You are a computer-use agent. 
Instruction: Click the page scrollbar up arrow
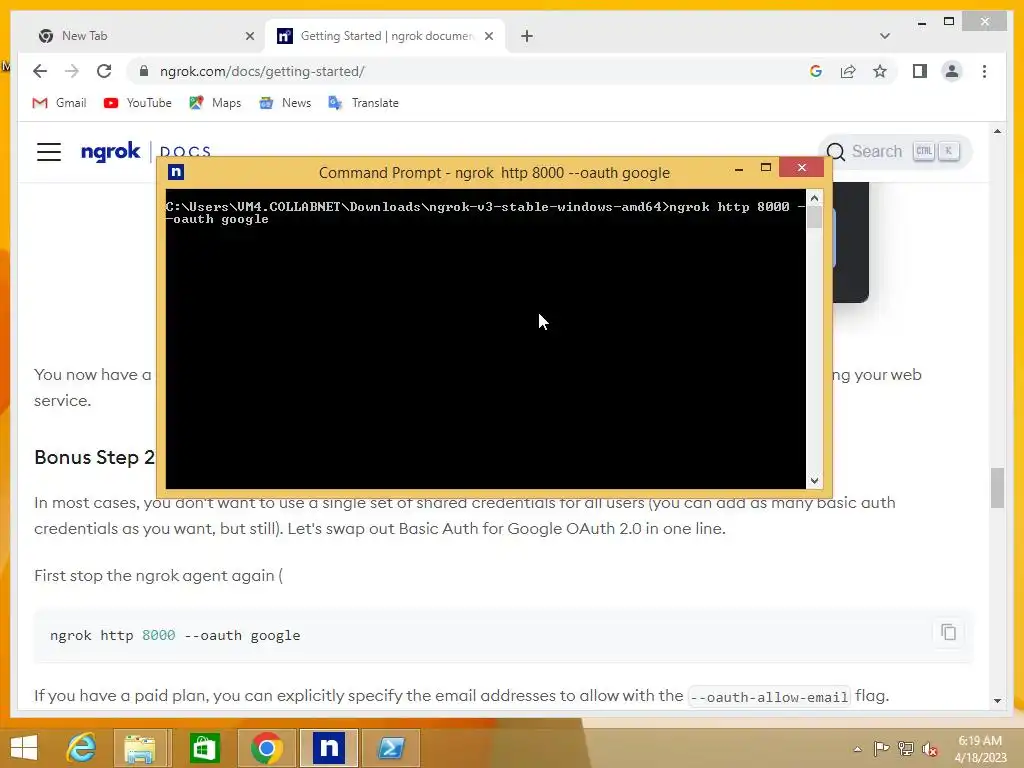tap(997, 131)
